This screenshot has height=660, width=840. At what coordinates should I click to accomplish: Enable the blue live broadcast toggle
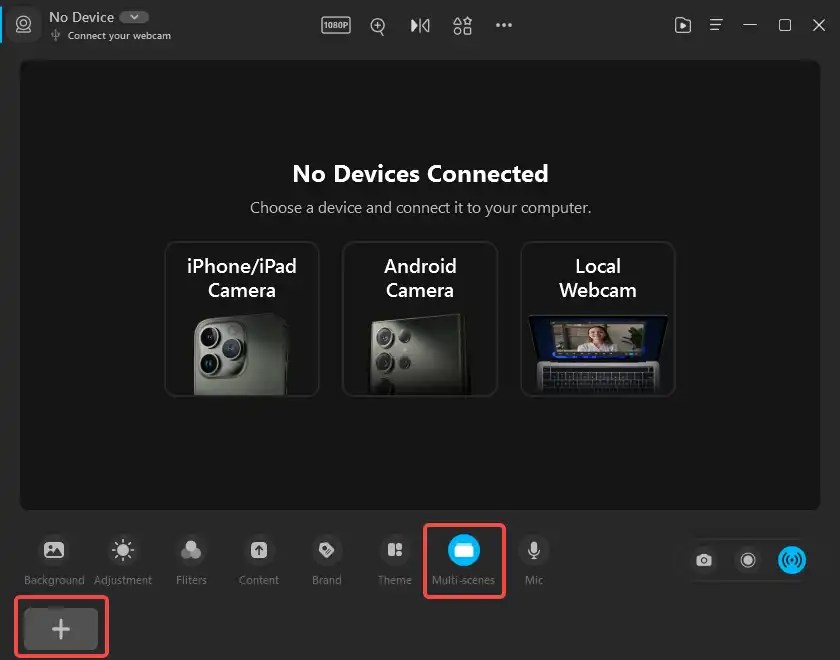click(x=792, y=560)
